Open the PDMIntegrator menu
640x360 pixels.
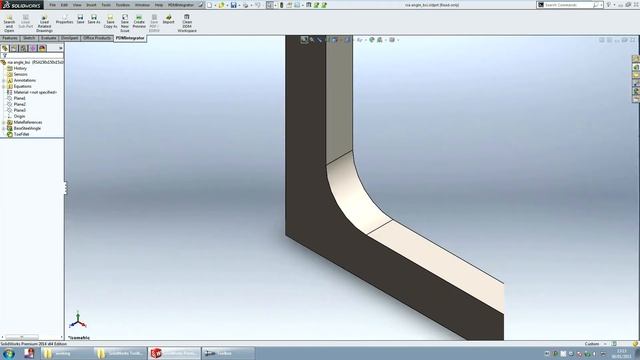(181, 5)
